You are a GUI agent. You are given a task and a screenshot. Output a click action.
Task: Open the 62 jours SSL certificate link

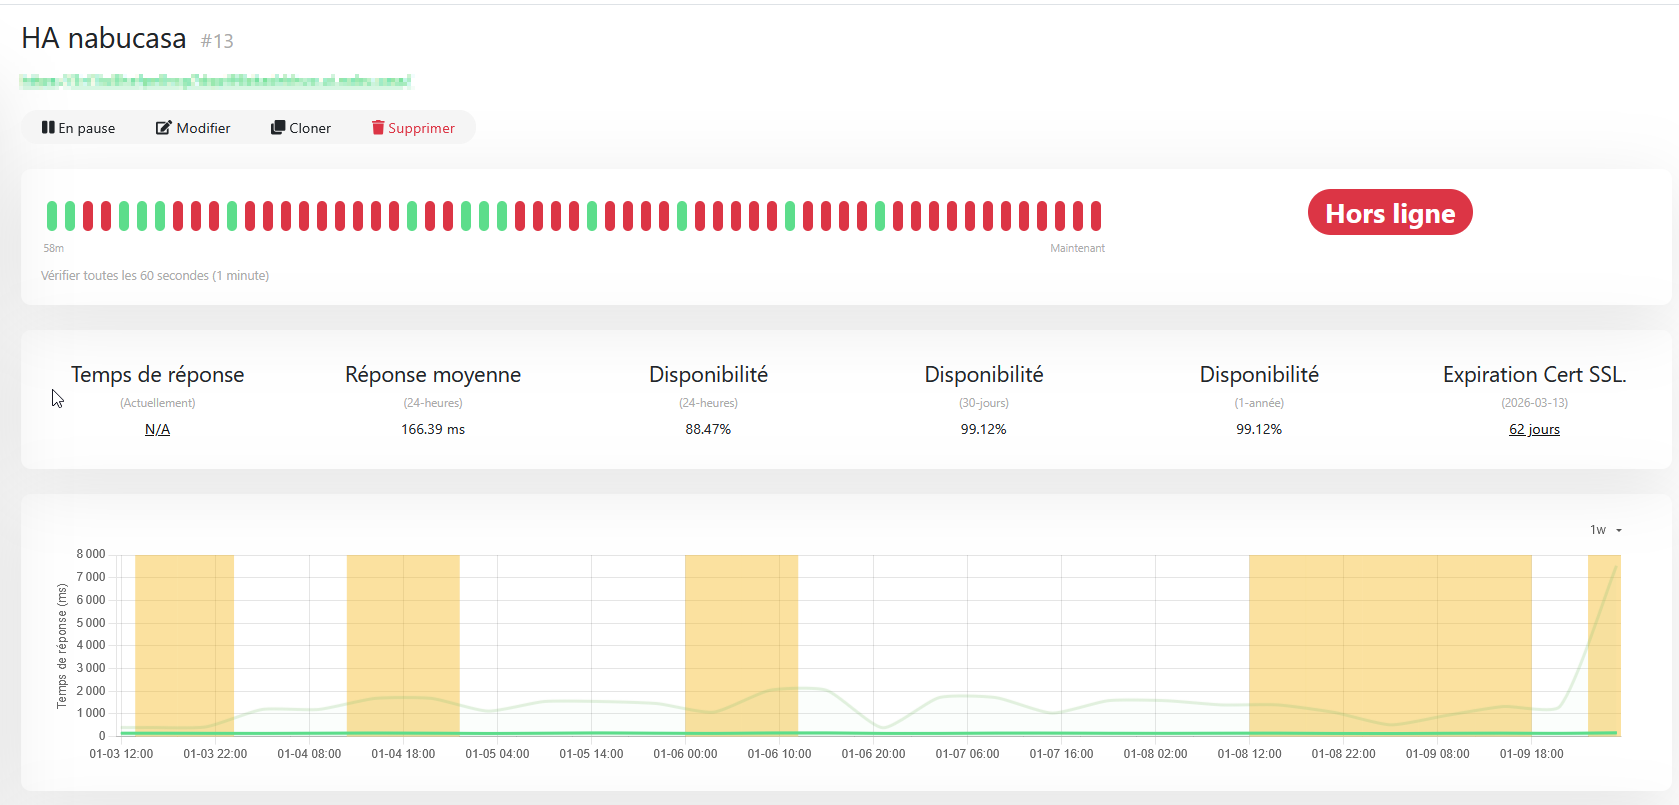point(1534,429)
